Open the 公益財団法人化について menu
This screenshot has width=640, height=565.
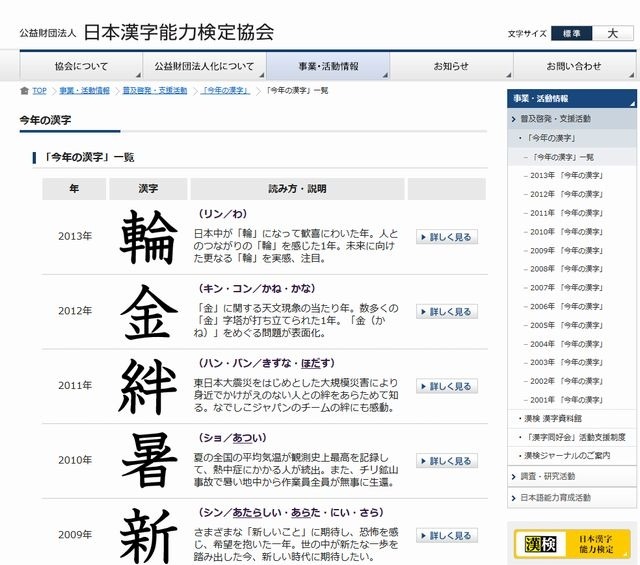[204, 66]
